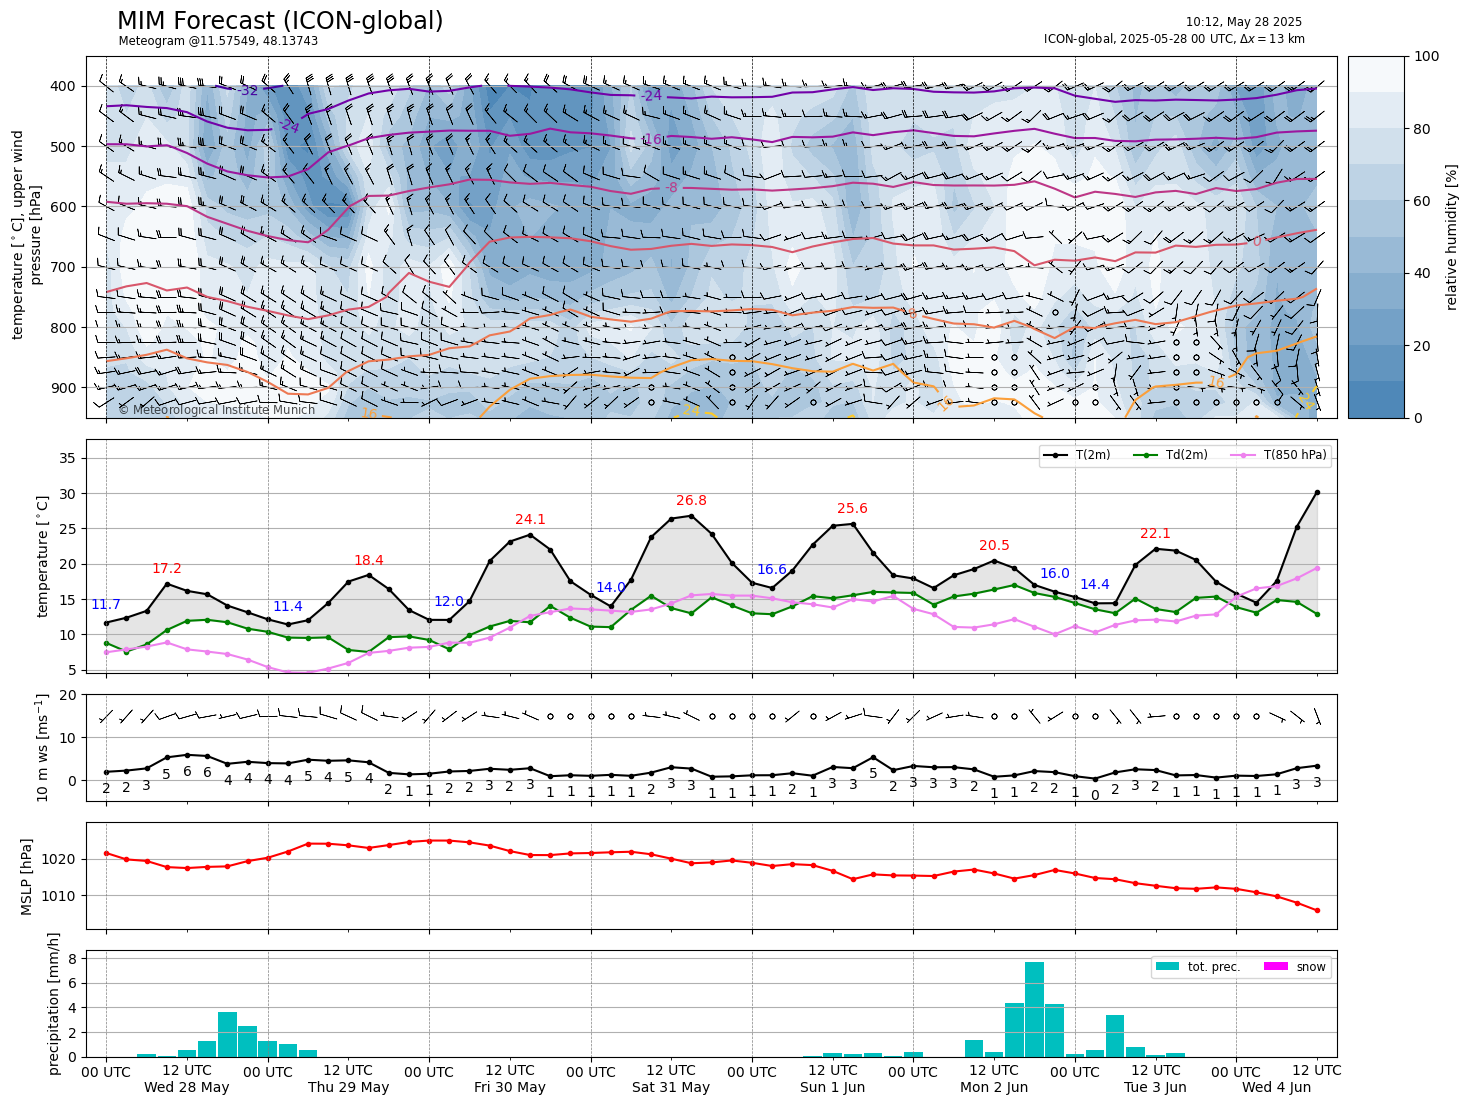Viewport: 1469px width, 1105px height.
Task: Click the "60" tick on the humidity colorbar
Action: [1424, 201]
